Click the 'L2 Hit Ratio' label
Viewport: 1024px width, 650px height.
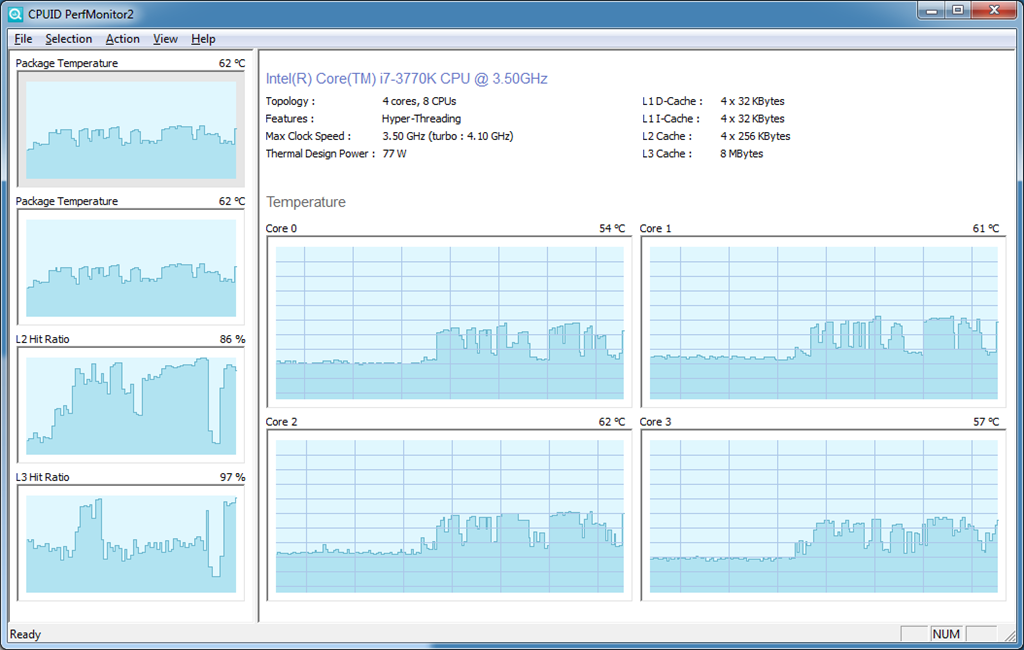(42, 340)
